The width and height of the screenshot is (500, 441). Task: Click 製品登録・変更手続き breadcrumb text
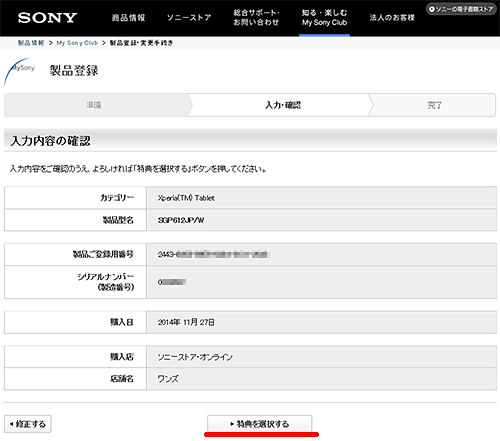pos(141,43)
